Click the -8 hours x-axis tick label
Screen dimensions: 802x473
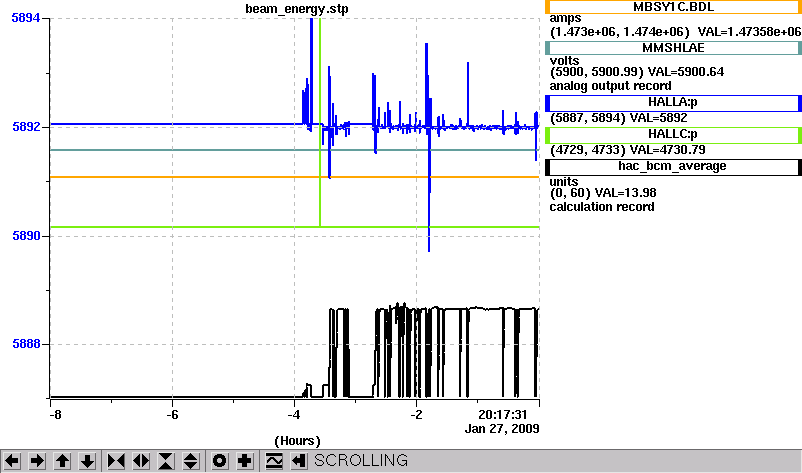(x=55, y=415)
